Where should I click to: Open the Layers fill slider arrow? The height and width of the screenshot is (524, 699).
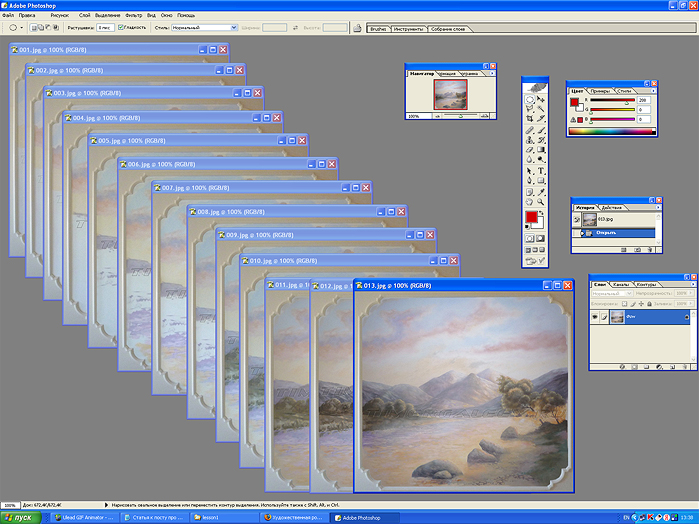click(x=691, y=304)
